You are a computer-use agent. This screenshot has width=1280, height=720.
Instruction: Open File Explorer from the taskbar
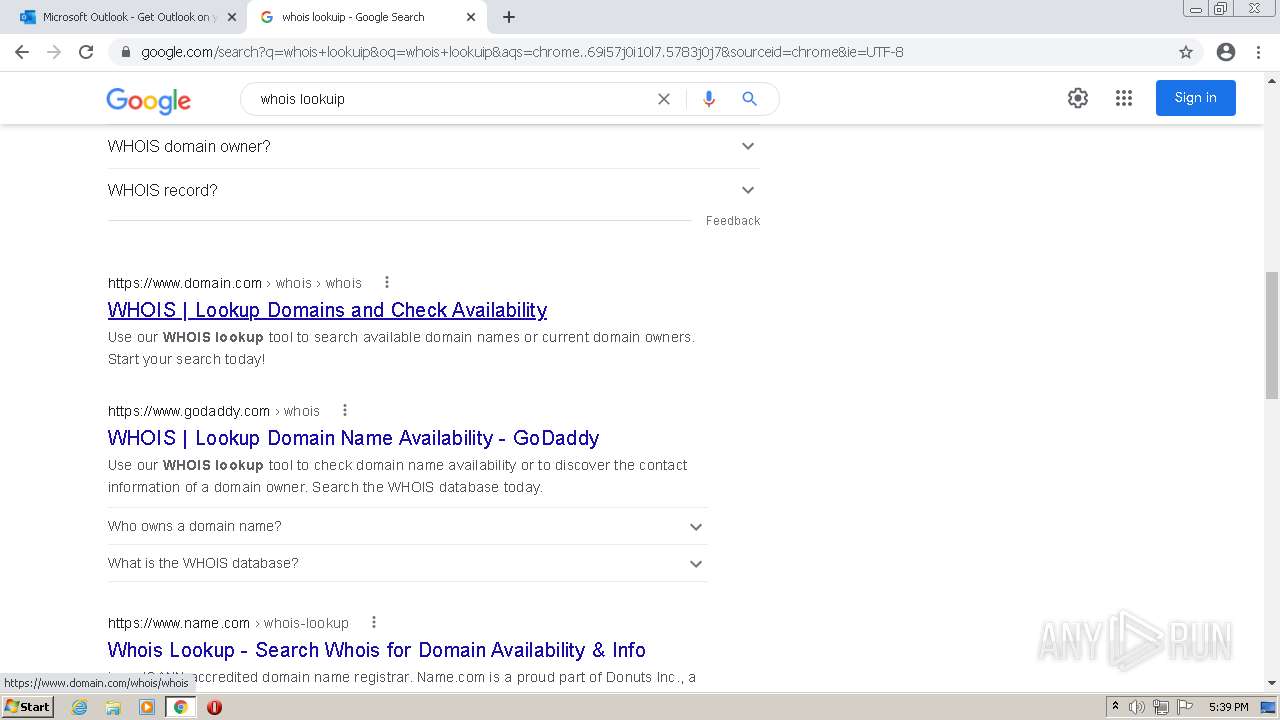coord(113,707)
